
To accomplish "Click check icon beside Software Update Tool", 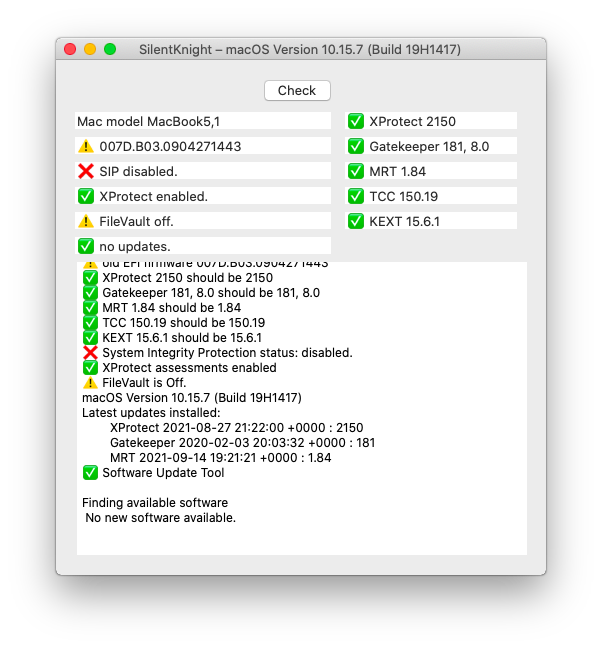I will [90, 472].
